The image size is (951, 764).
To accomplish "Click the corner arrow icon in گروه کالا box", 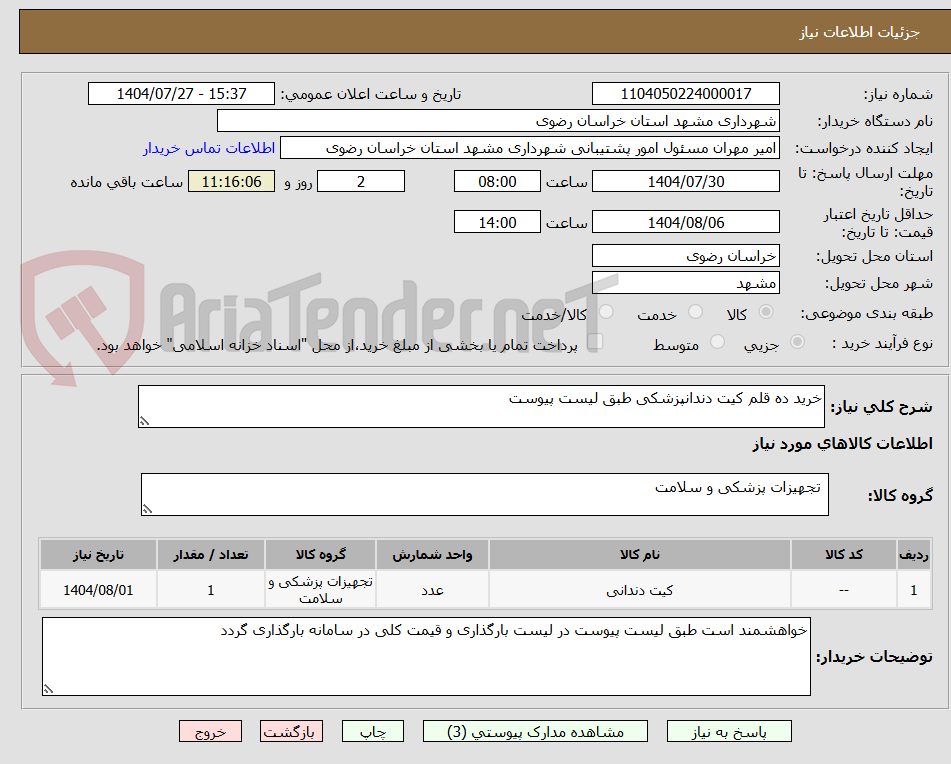I will [146, 510].
